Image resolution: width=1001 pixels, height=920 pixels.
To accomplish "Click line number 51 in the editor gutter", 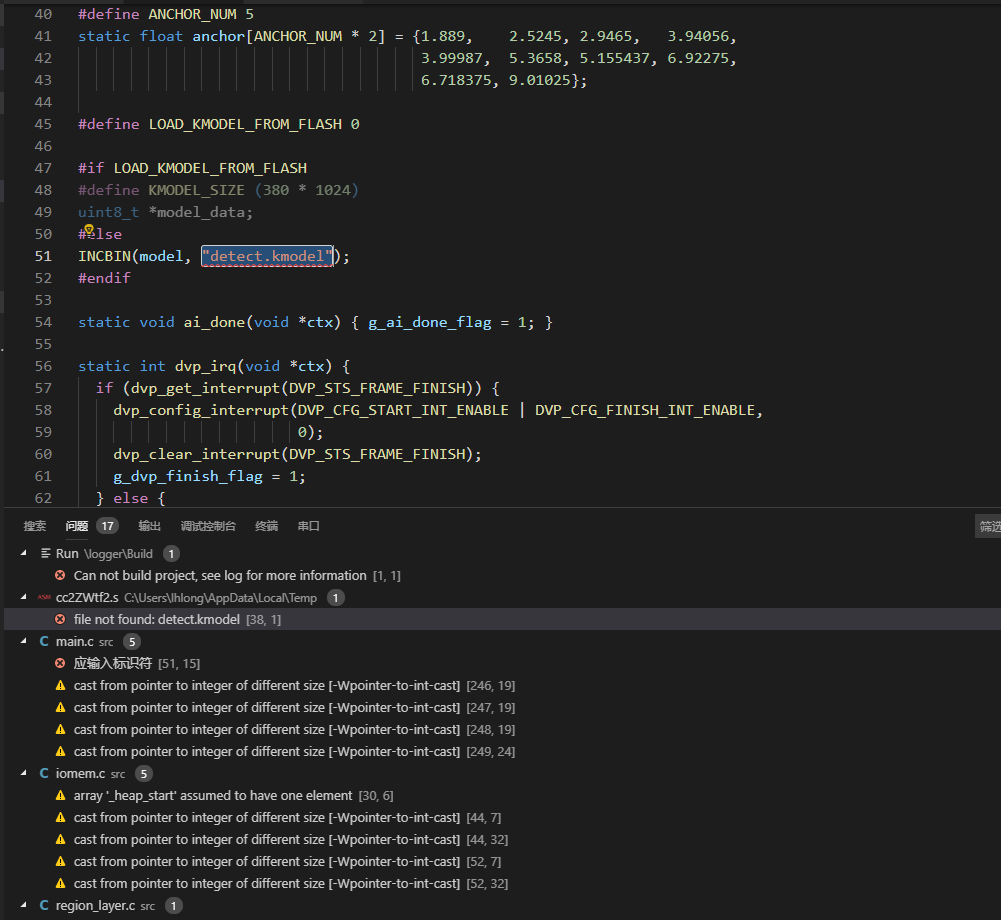I will (42, 256).
